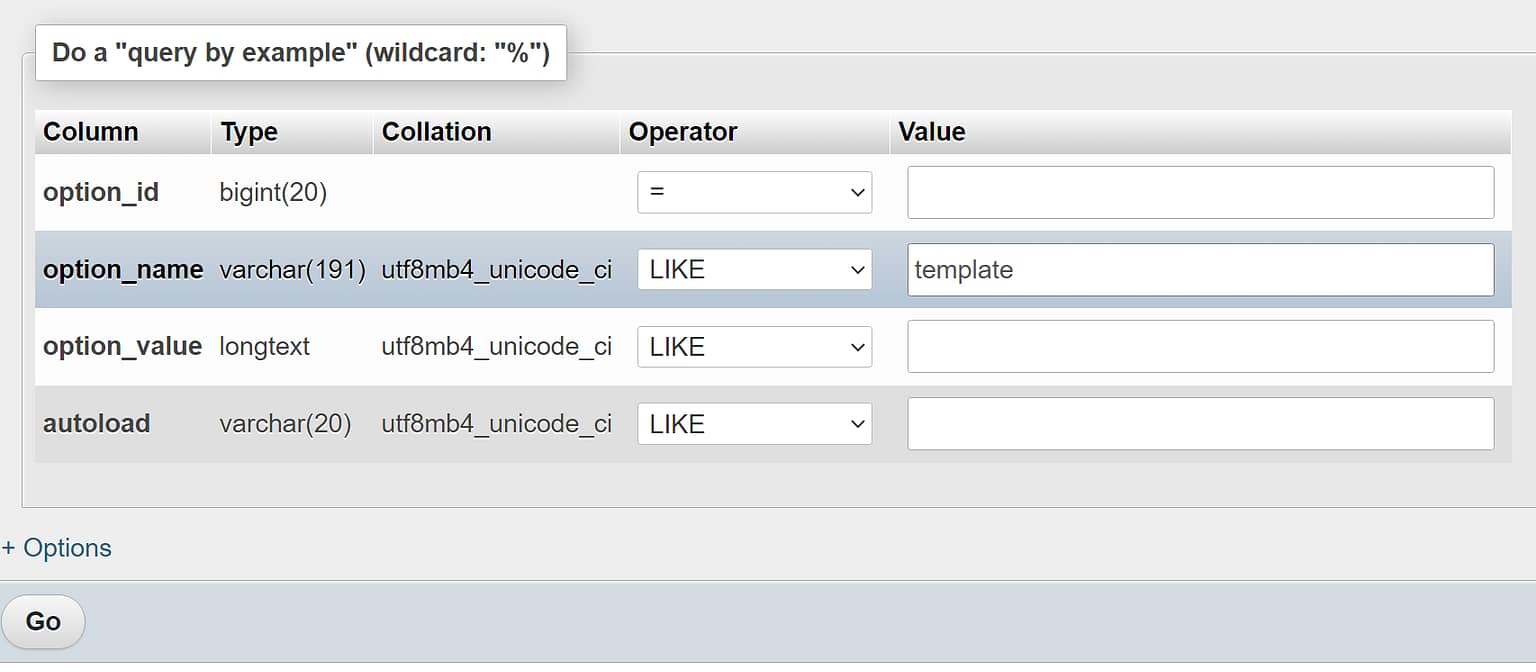Screen dimensions: 1536x672
Task: Focus the value field containing "template"
Action: 1200,270
